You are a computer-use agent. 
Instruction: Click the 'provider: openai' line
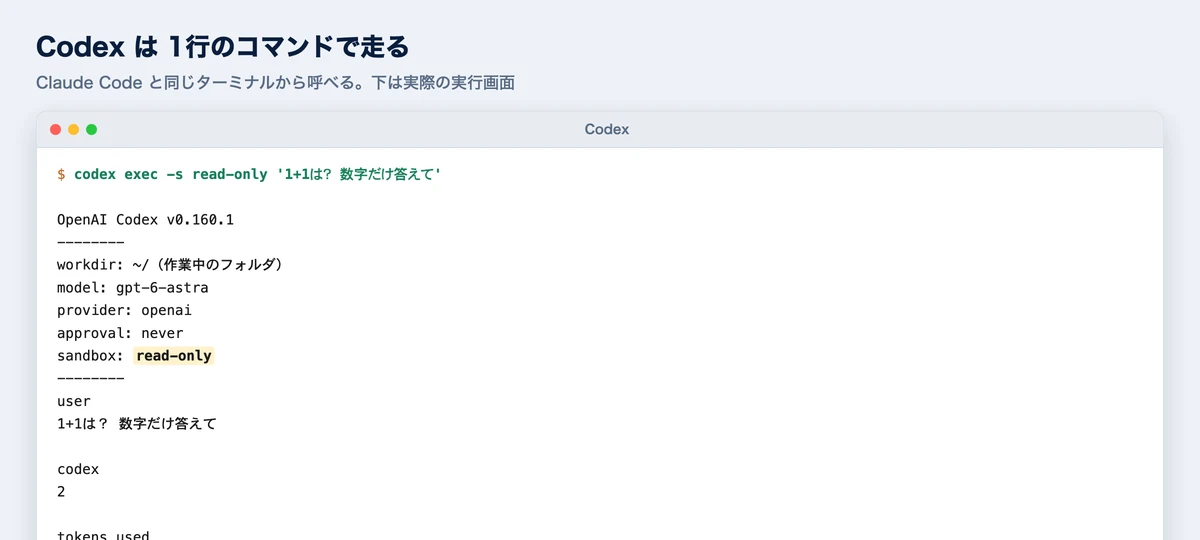point(124,310)
